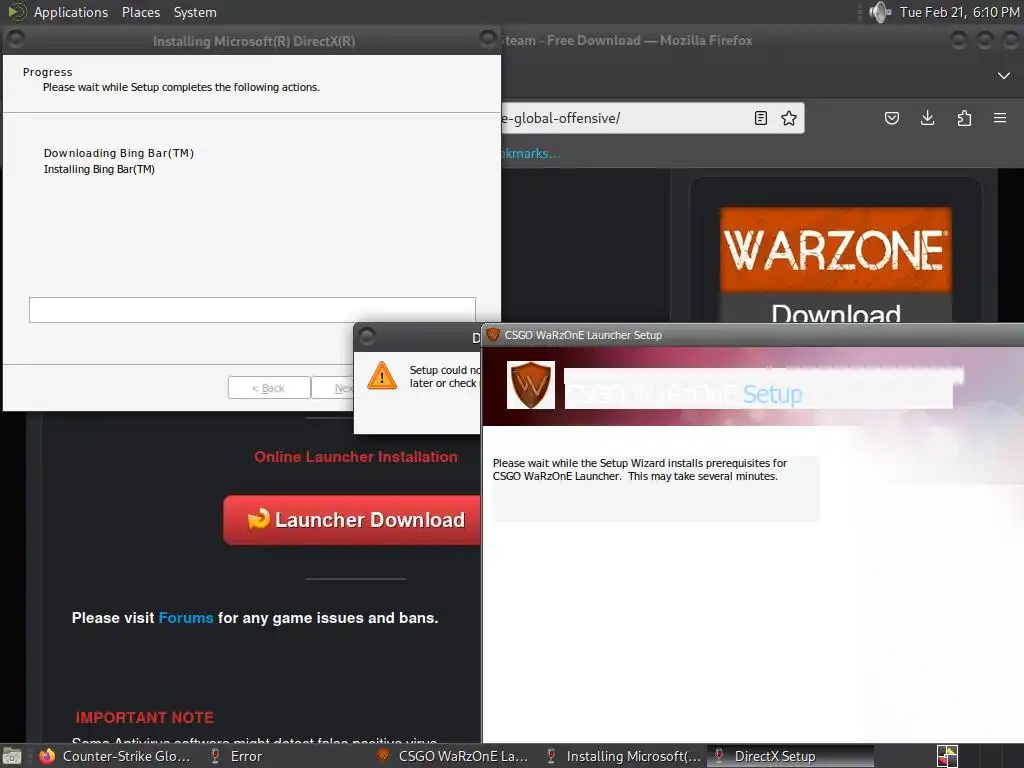Open the Pocket save icon
Image resolution: width=1024 pixels, height=768 pixels.
pyautogui.click(x=891, y=118)
